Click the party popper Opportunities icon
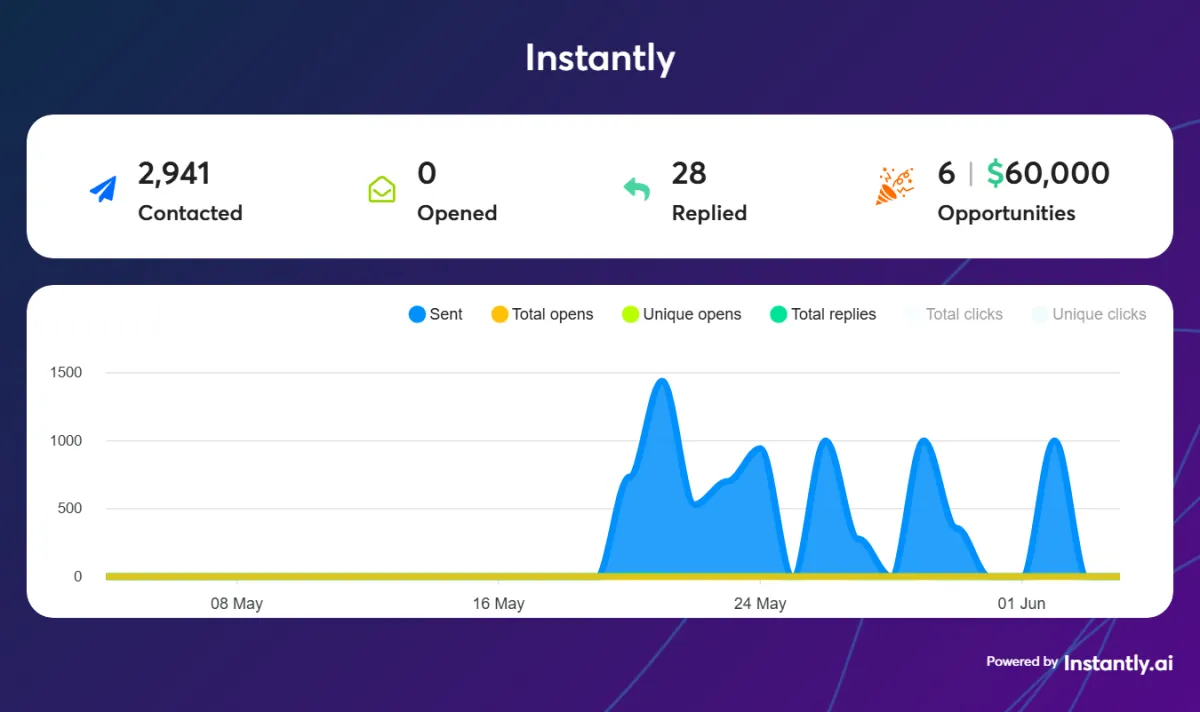1200x712 pixels. 894,187
